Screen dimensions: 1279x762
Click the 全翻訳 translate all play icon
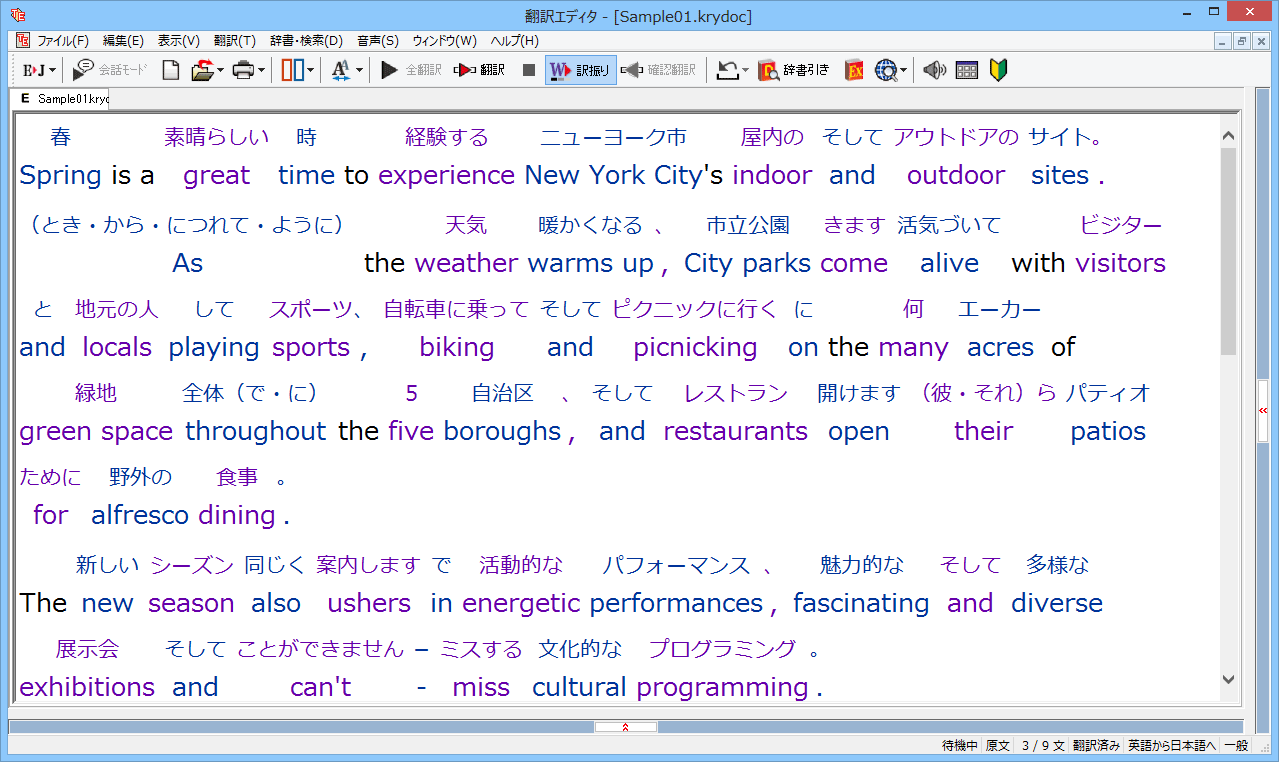click(410, 70)
